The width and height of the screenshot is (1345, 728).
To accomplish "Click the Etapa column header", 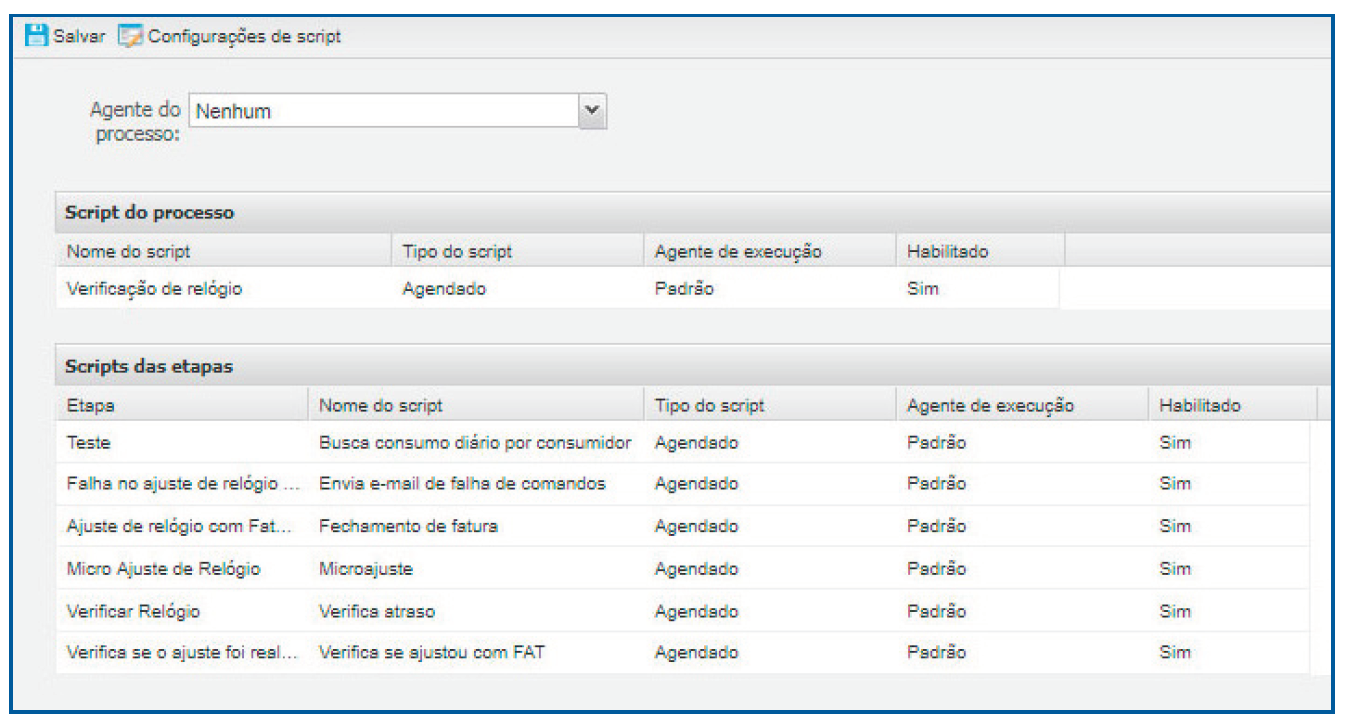I will coord(90,406).
